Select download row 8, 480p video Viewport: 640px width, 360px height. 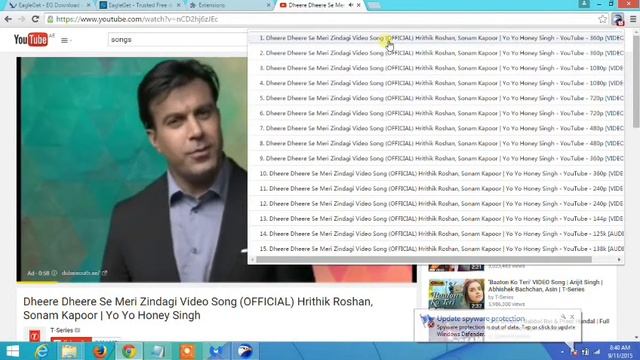pos(436,143)
